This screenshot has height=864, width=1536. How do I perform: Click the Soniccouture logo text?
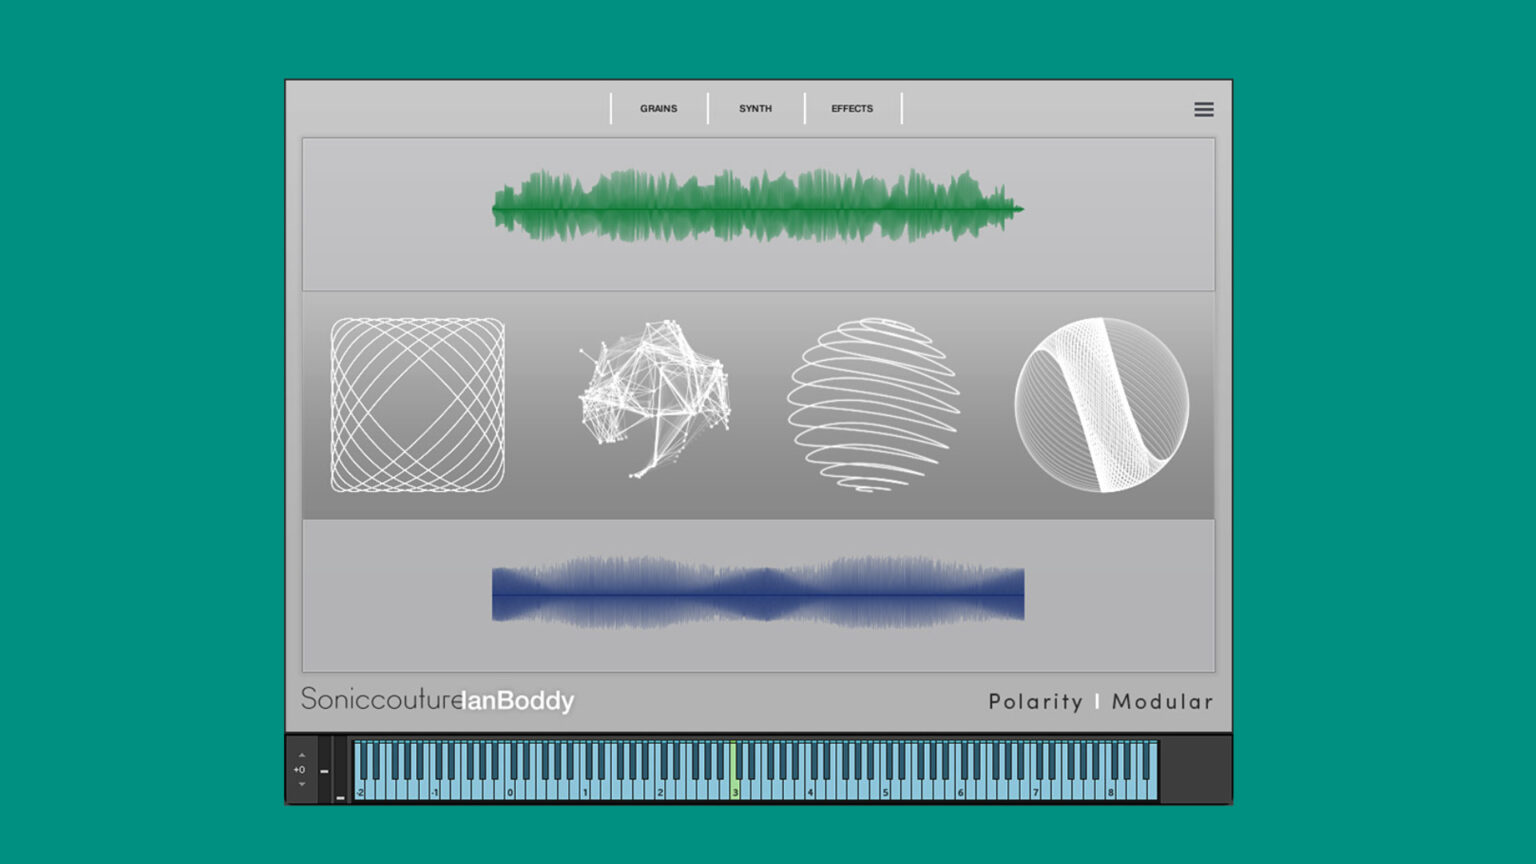(x=382, y=701)
